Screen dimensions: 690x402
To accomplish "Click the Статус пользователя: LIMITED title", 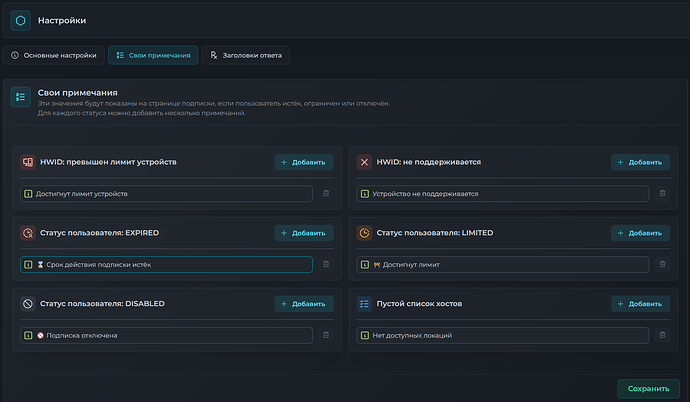I will tap(435, 233).
